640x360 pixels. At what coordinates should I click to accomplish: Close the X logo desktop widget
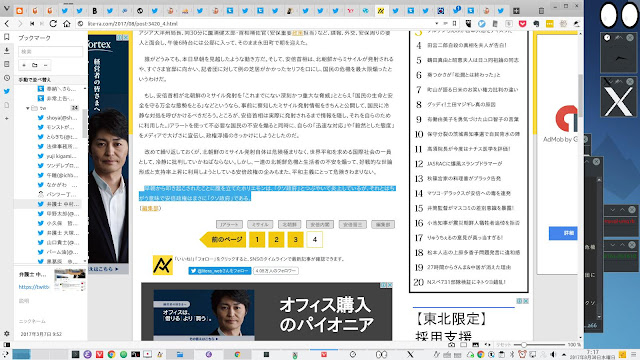point(630,82)
